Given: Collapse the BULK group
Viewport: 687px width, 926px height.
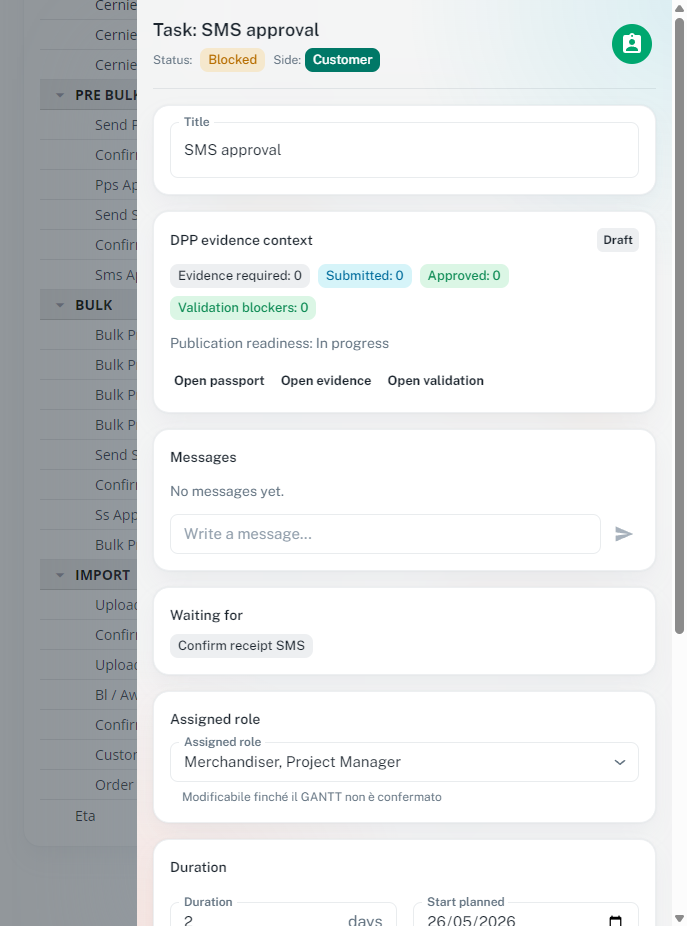Looking at the screenshot, I should point(59,305).
